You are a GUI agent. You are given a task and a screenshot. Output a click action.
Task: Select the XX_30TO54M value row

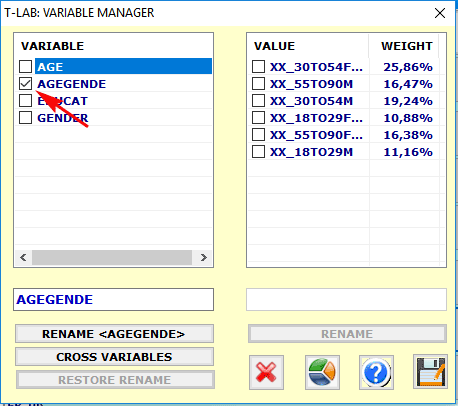coord(343,101)
